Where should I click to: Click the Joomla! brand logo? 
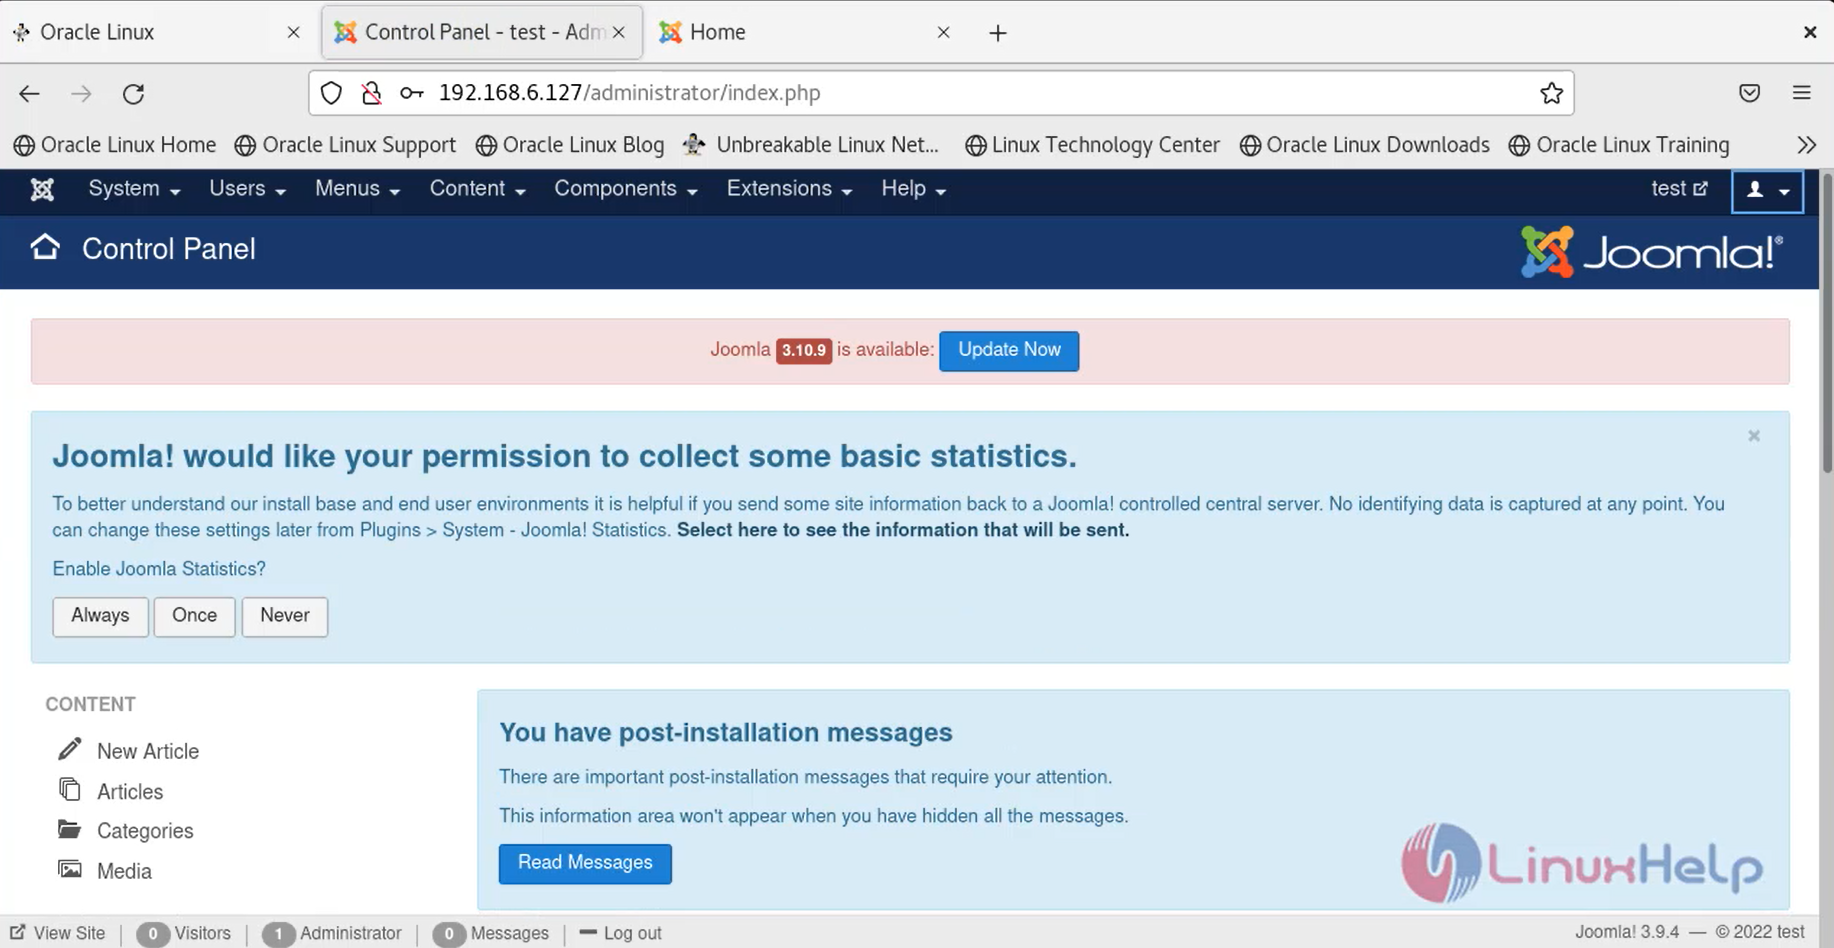(x=1651, y=252)
